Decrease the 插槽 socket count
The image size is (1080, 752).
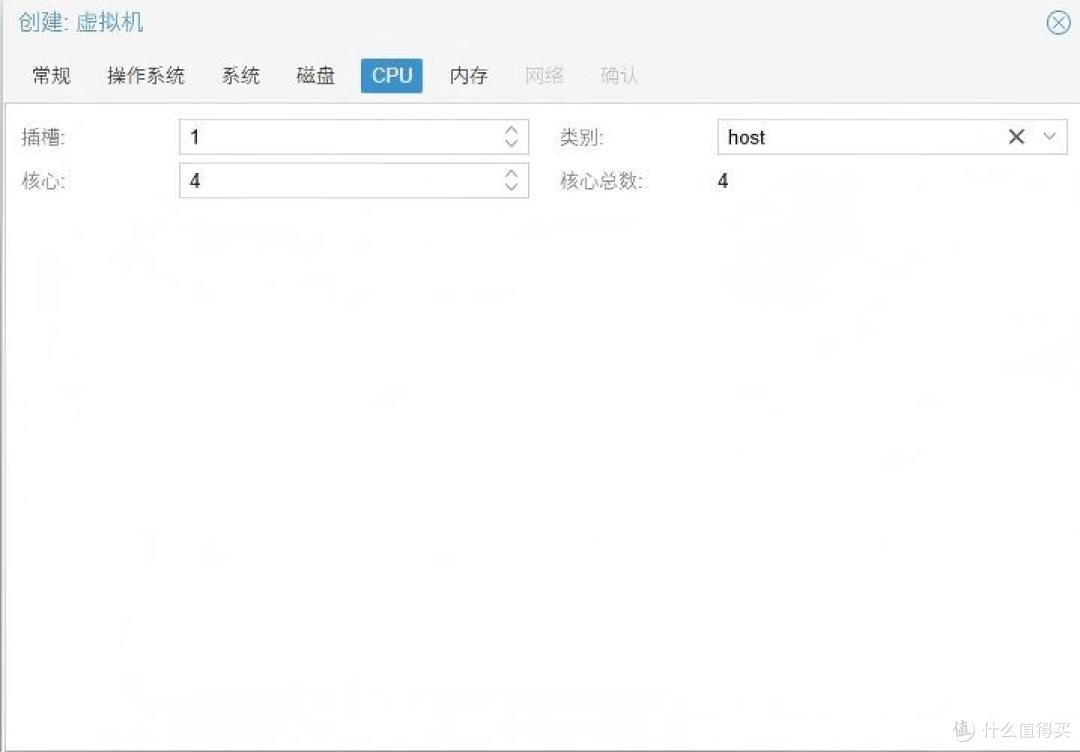511,143
